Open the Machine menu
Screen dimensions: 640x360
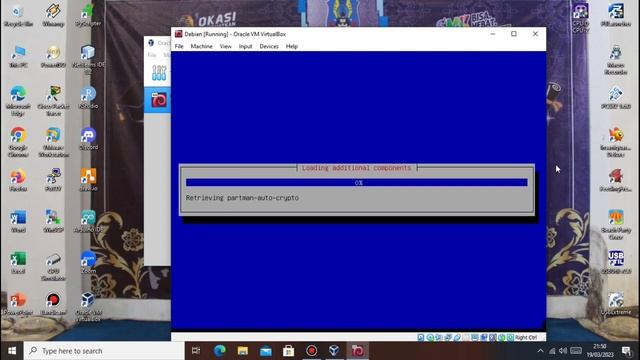(201, 47)
